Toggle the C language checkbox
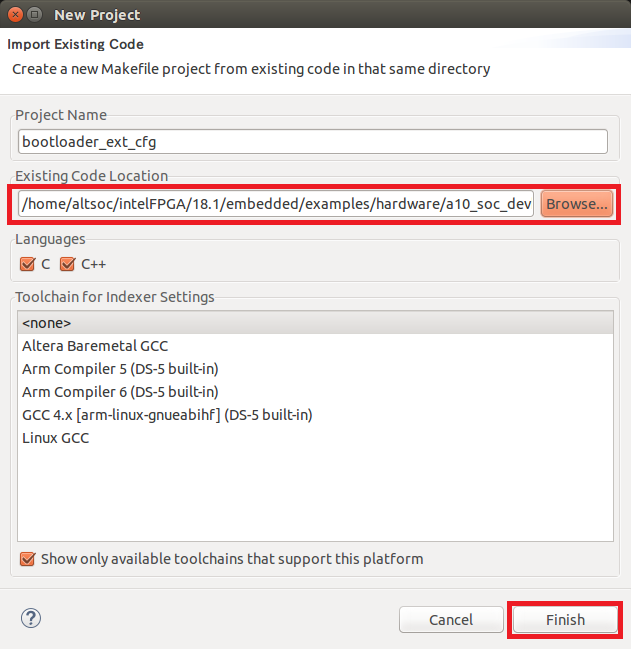This screenshot has width=631, height=649. click(28, 264)
